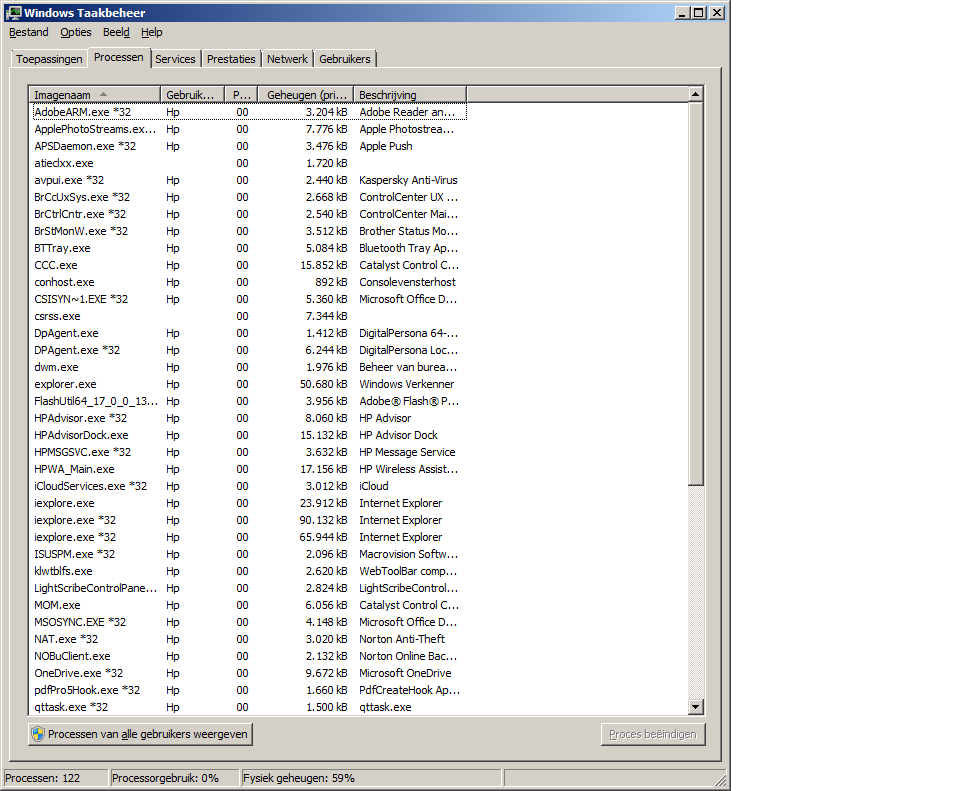Switch to the Toepassingen tab
The image size is (960, 791).
[x=49, y=59]
